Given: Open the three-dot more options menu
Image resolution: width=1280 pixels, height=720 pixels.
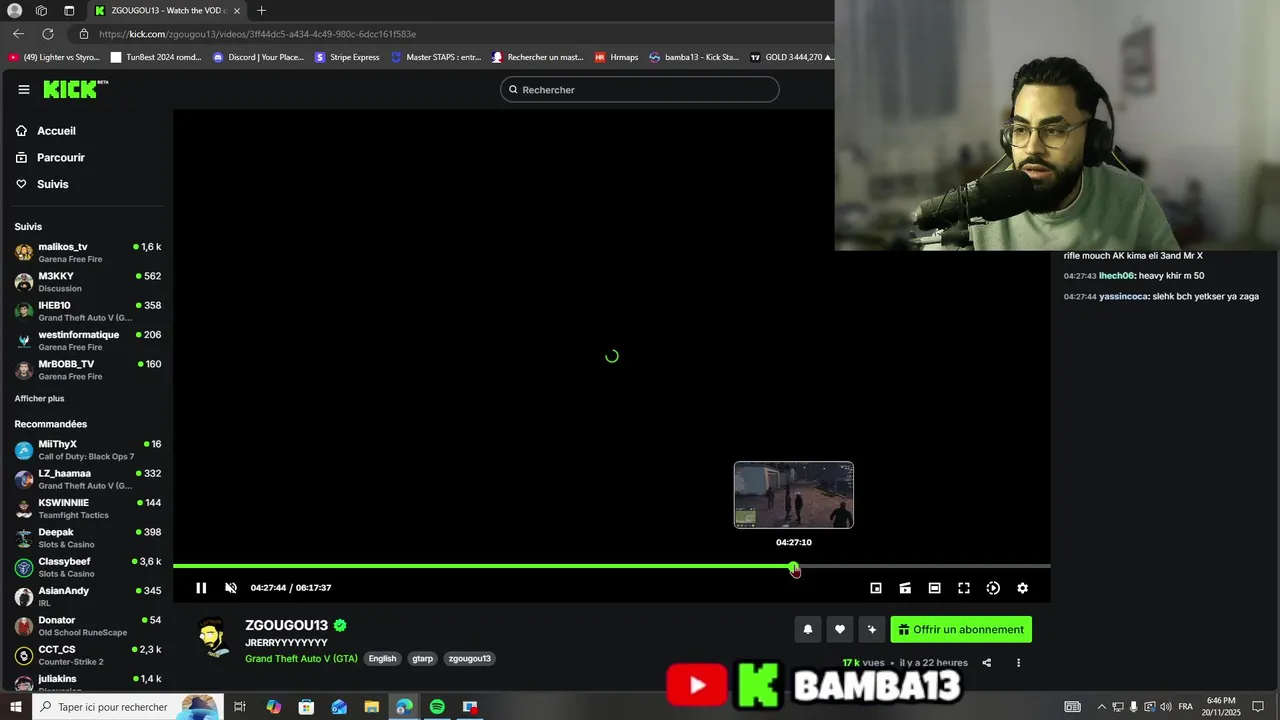Looking at the screenshot, I should (x=1019, y=662).
